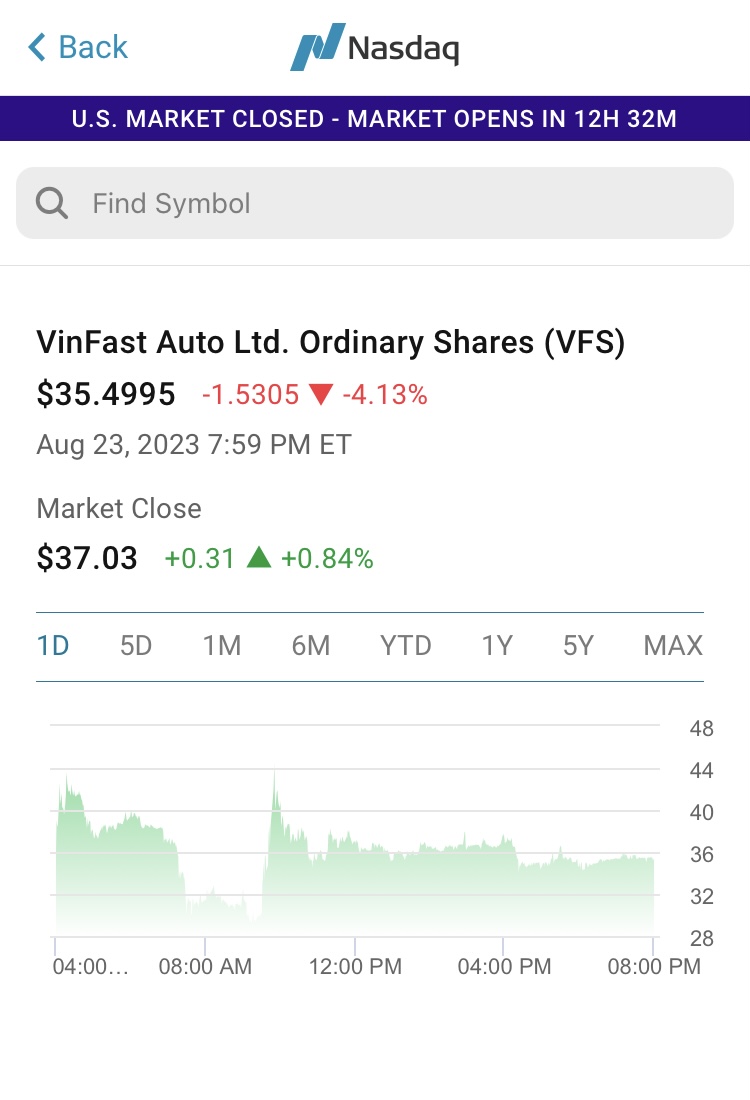
Task: Switch to the 5D chart range
Action: coord(136,646)
